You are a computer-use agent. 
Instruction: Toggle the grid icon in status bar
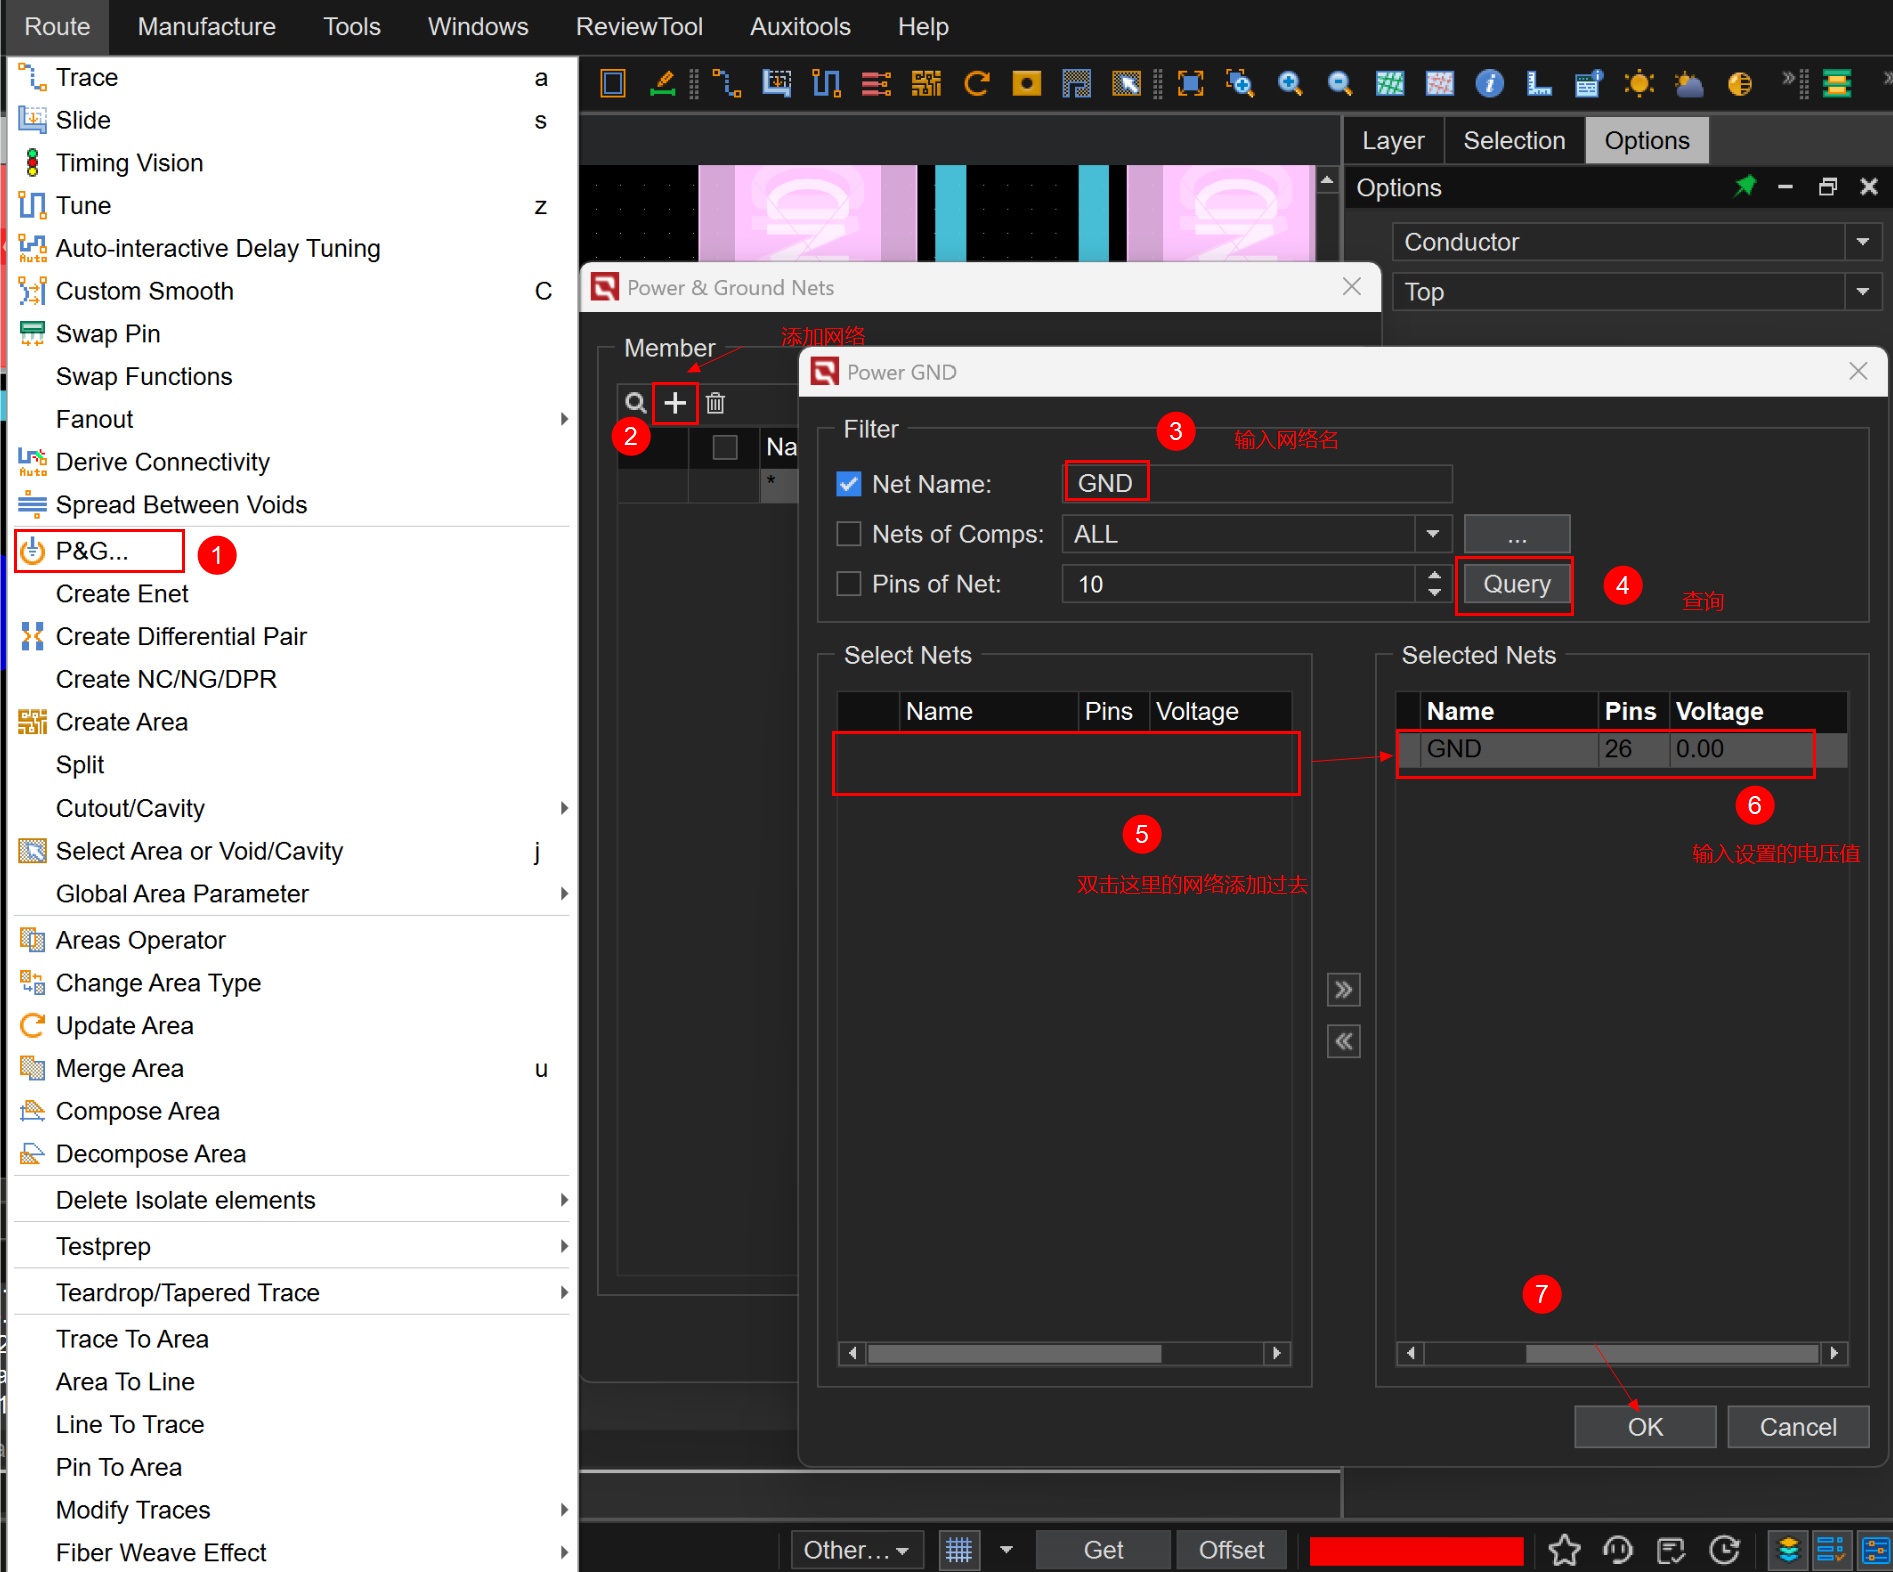(958, 1550)
